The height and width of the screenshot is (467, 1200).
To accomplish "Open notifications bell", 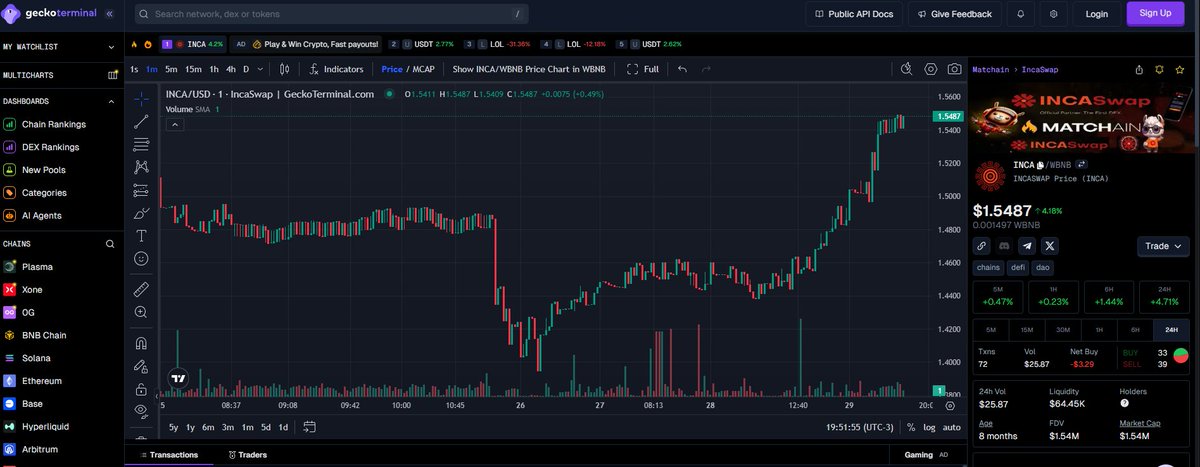I will coord(1020,14).
